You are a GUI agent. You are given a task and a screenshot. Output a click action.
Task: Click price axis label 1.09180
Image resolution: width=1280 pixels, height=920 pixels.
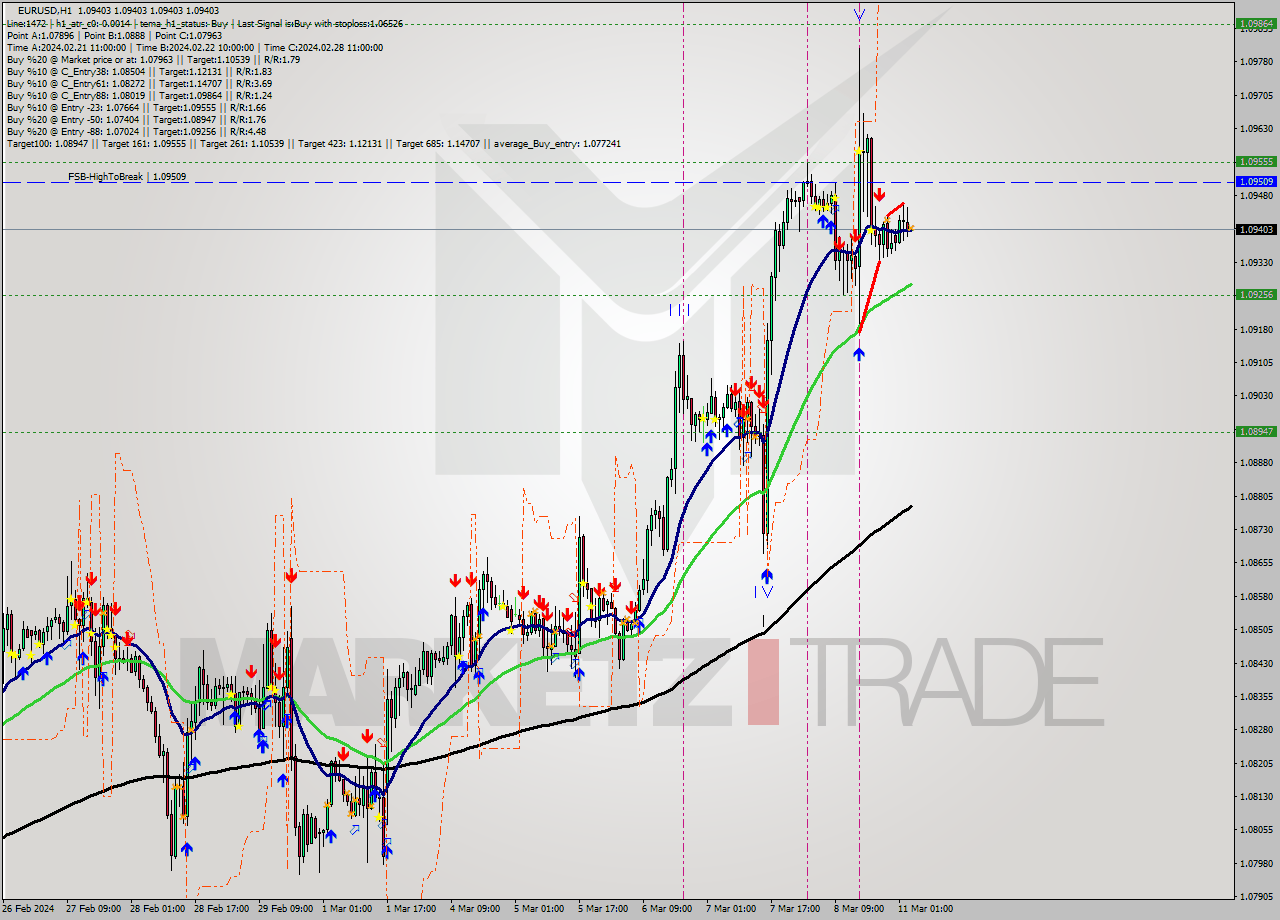tap(1255, 329)
